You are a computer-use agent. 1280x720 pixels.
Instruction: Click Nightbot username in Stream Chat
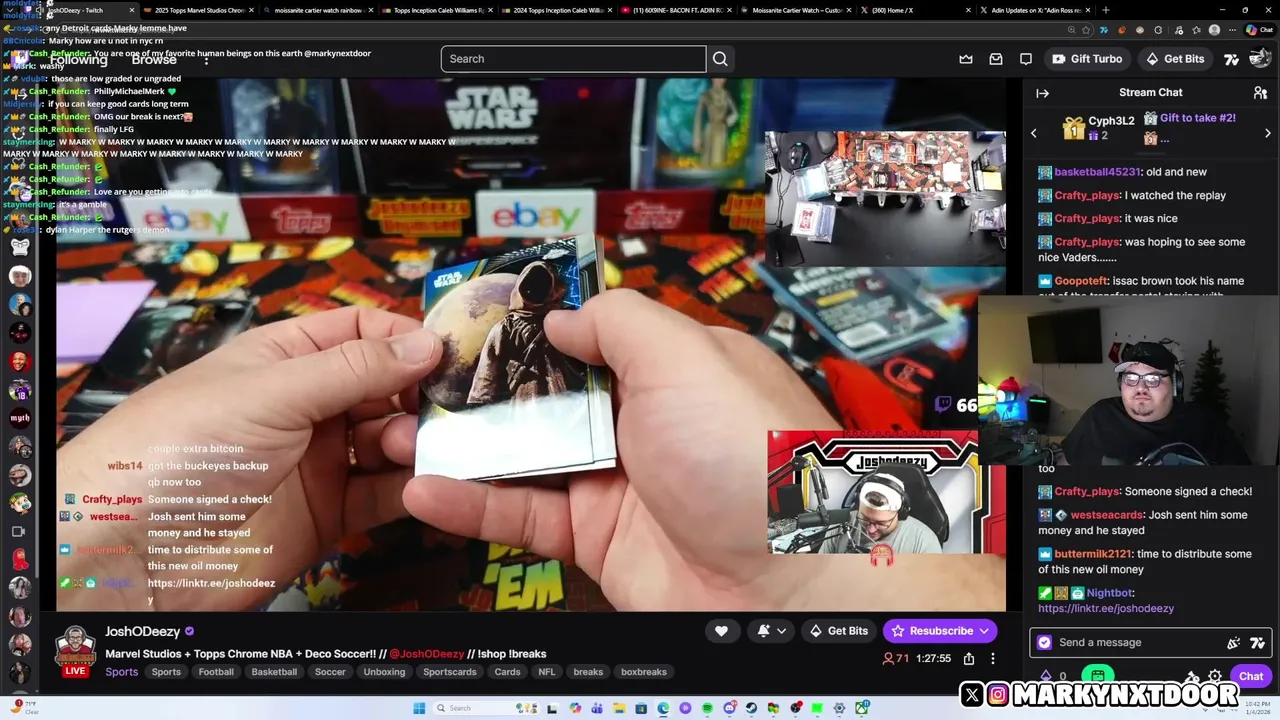[x=1110, y=593]
